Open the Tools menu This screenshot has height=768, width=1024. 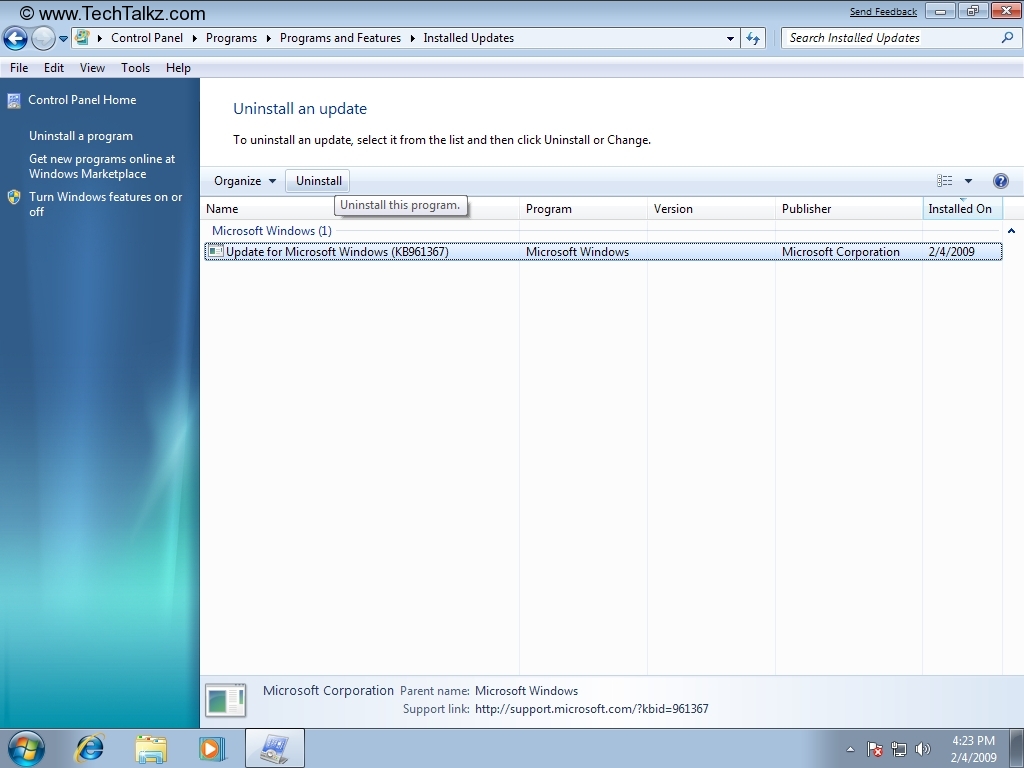135,68
